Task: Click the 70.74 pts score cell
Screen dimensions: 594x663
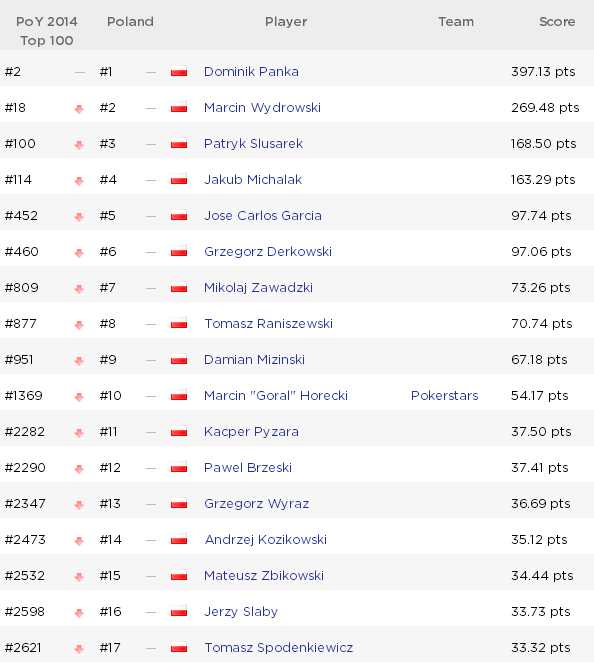Action: (x=542, y=323)
